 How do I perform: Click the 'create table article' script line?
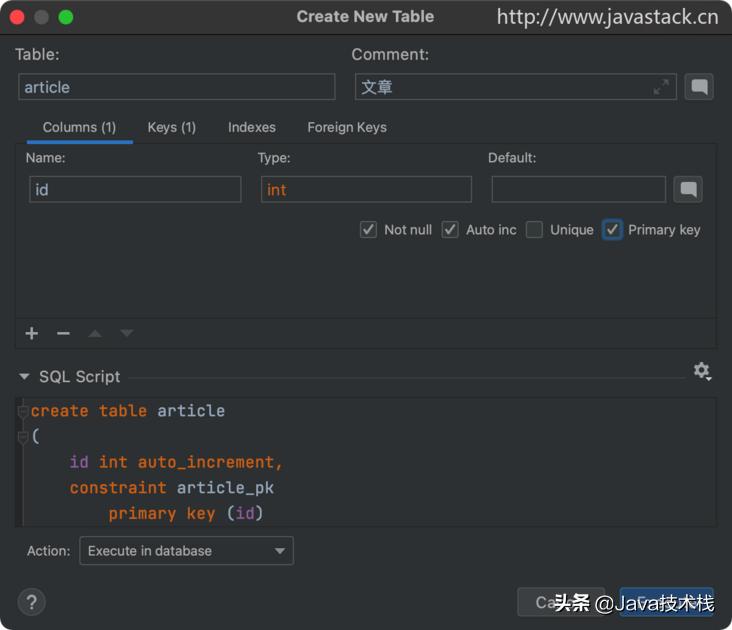(128, 411)
